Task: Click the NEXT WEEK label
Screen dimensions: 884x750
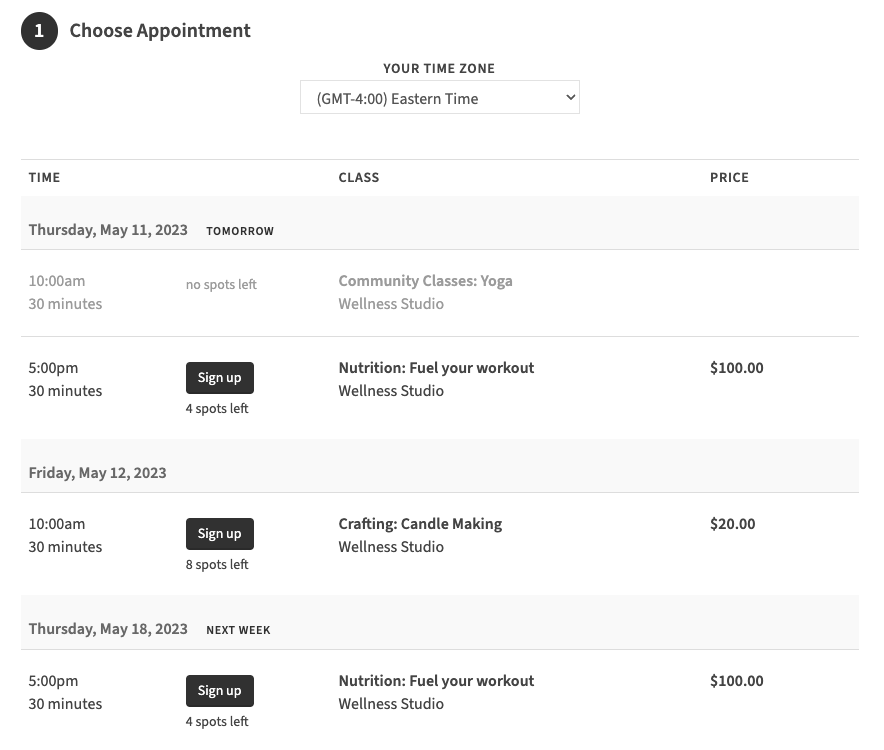Action: (238, 630)
